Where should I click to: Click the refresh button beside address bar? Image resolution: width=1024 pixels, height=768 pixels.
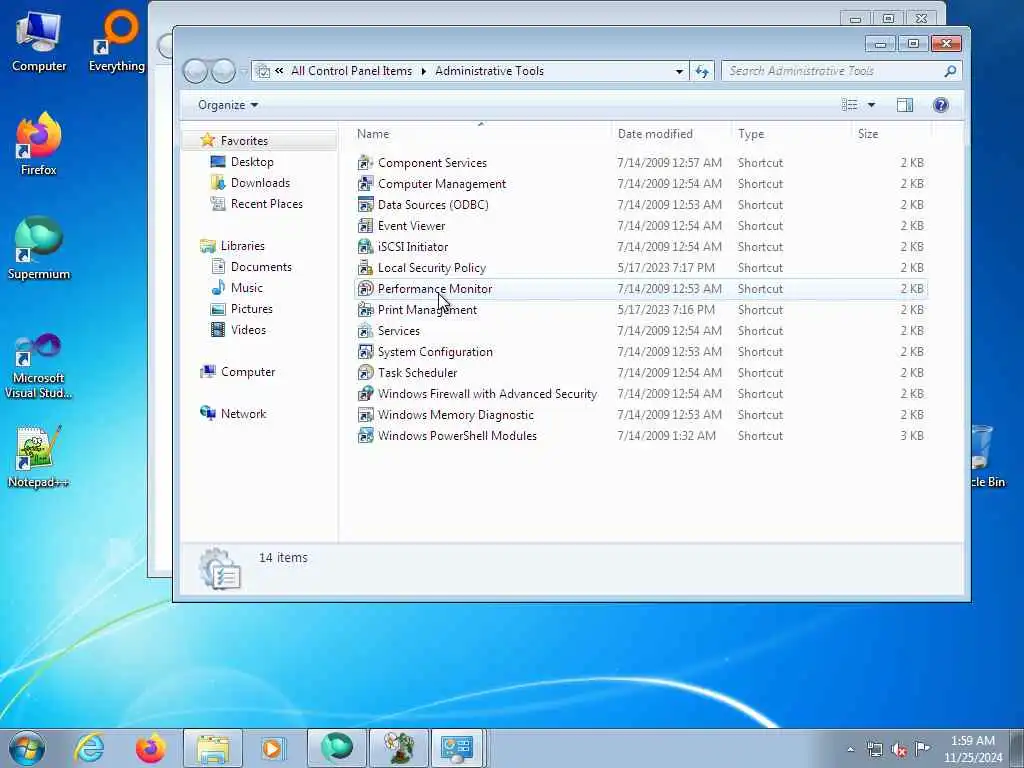[x=702, y=71]
